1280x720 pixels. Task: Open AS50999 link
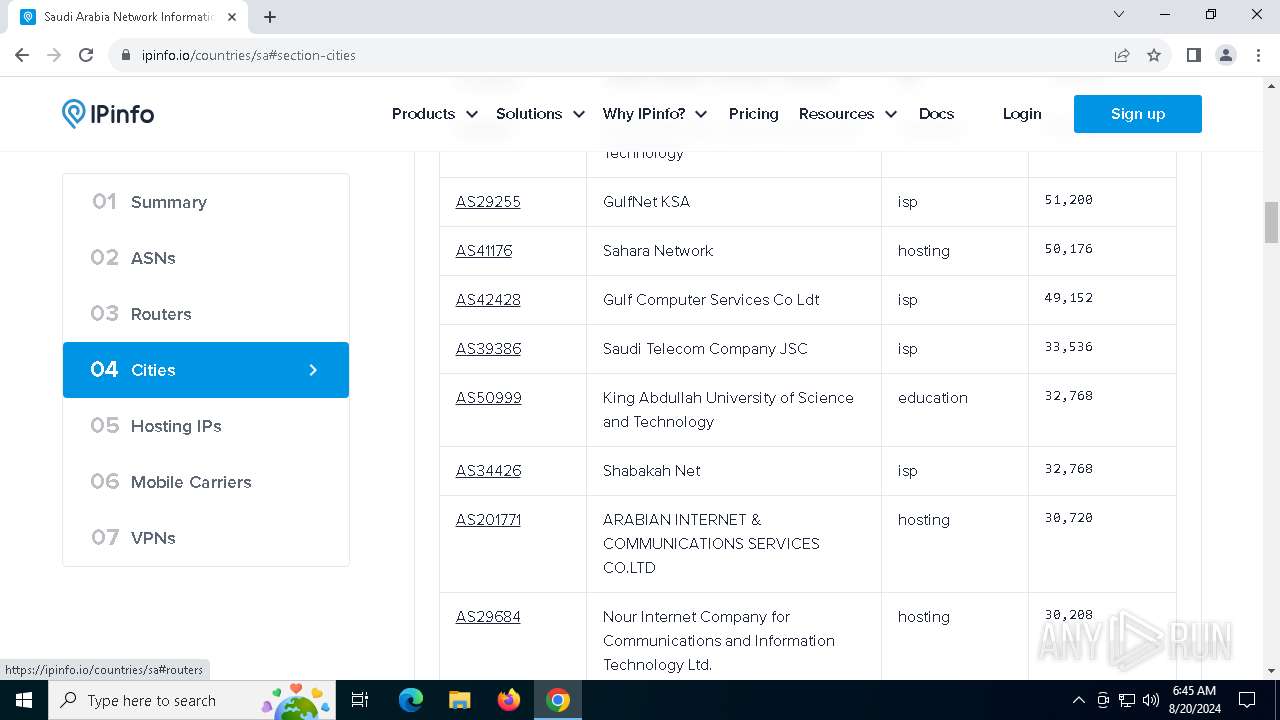point(489,398)
